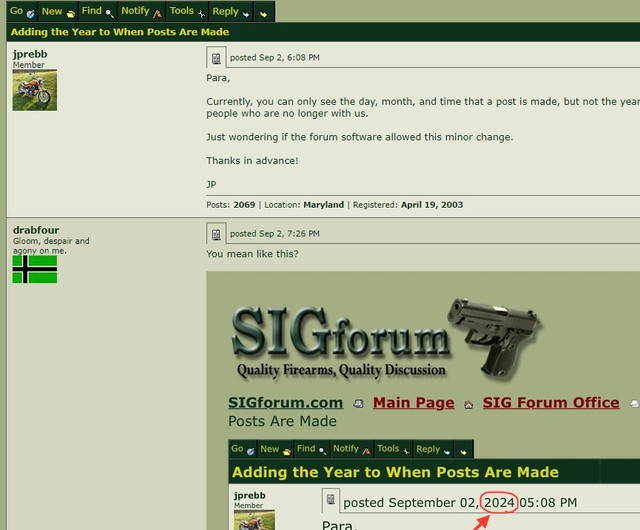Viewport: 640px width, 530px height.
Task: Click the icon next to SIGforum.com link
Action: 358,404
